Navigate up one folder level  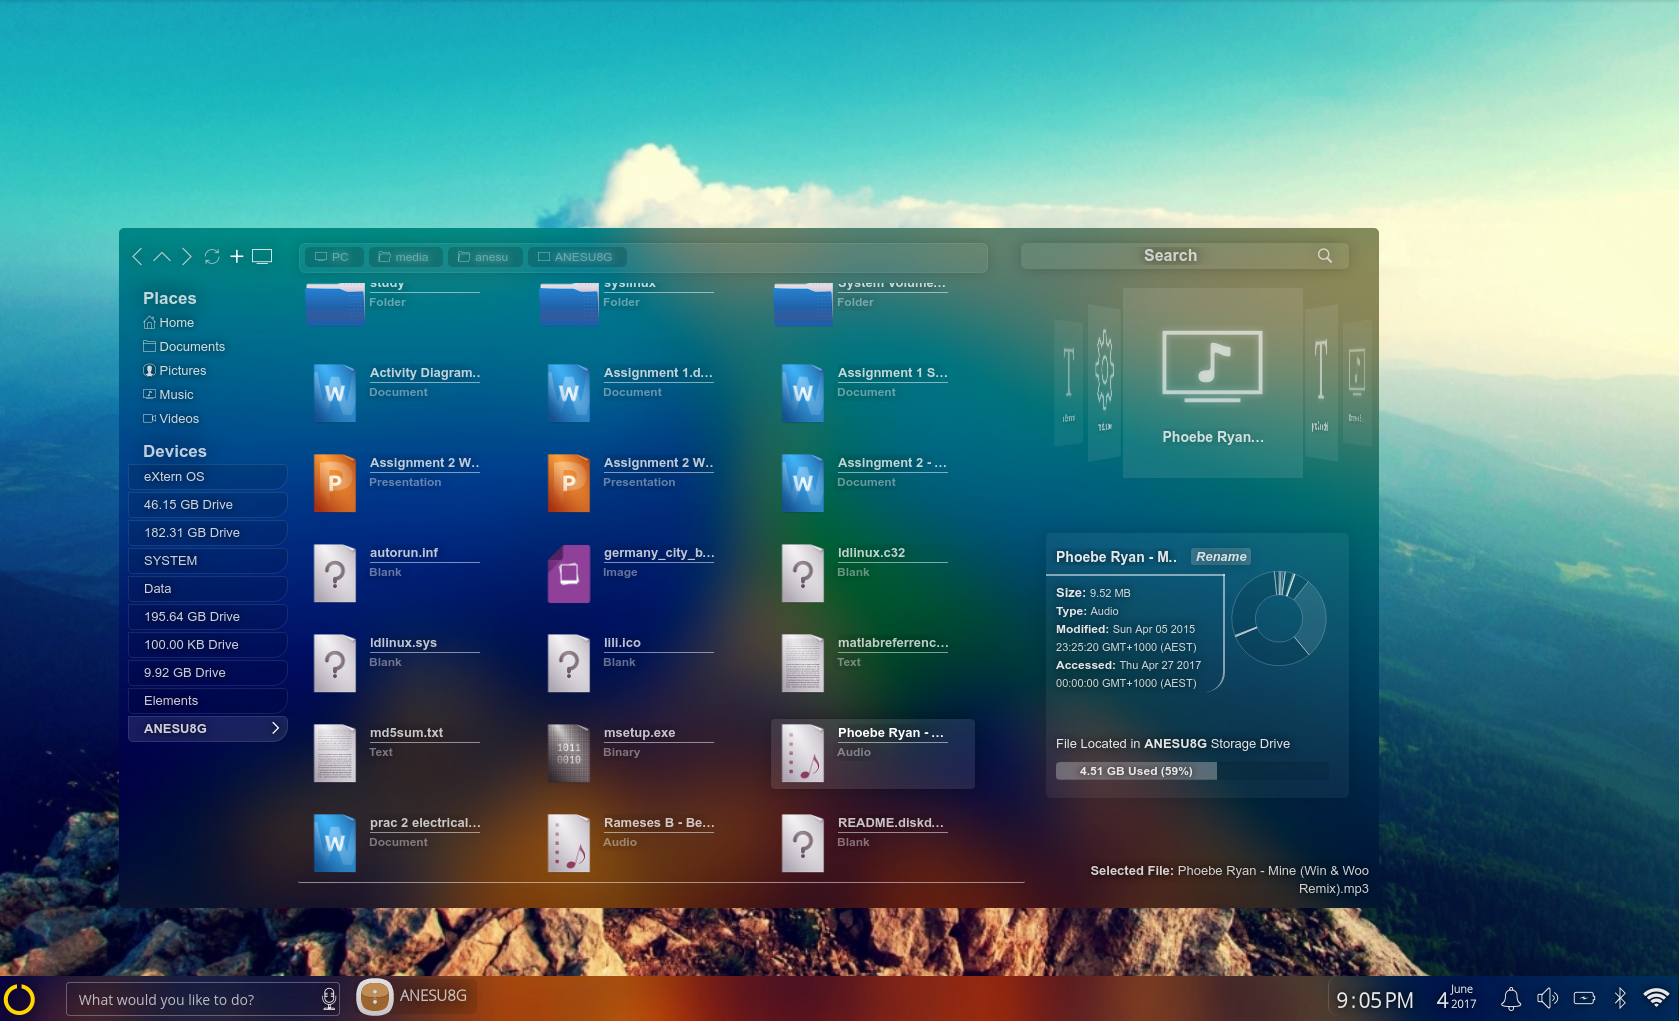click(161, 257)
